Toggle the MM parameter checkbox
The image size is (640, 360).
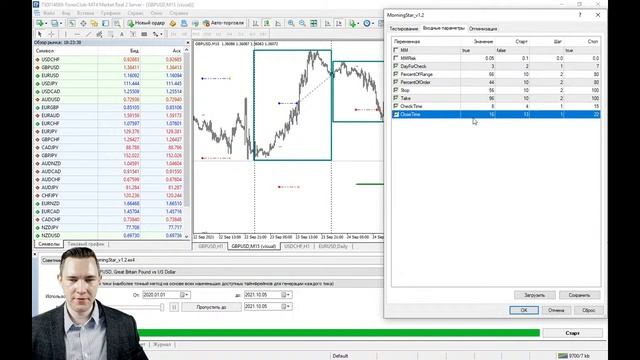396,50
